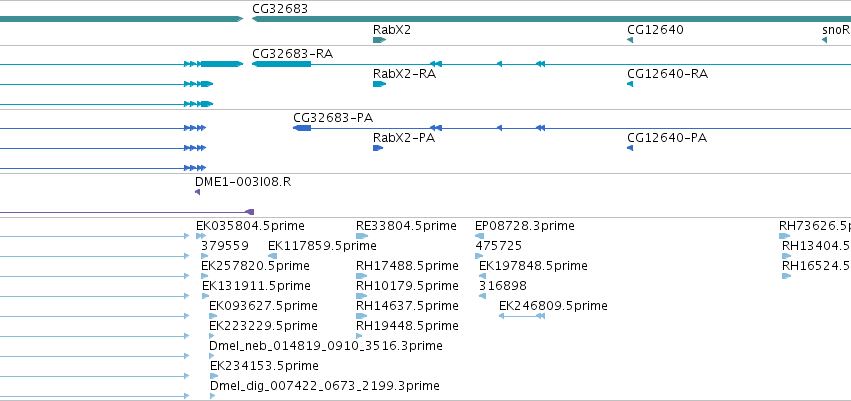Click the CG32683-PA protein label
Screen dimensions: 851x401
tap(333, 118)
